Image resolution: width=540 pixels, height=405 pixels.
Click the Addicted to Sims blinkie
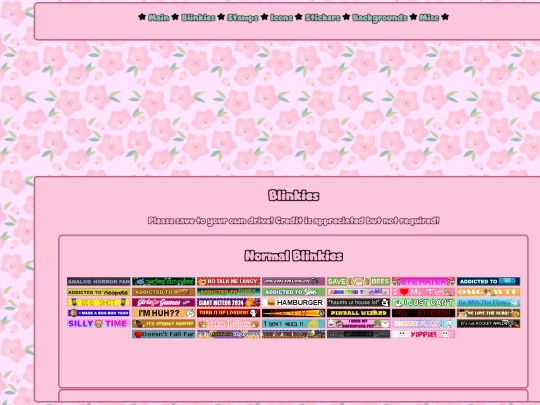tap(293, 292)
